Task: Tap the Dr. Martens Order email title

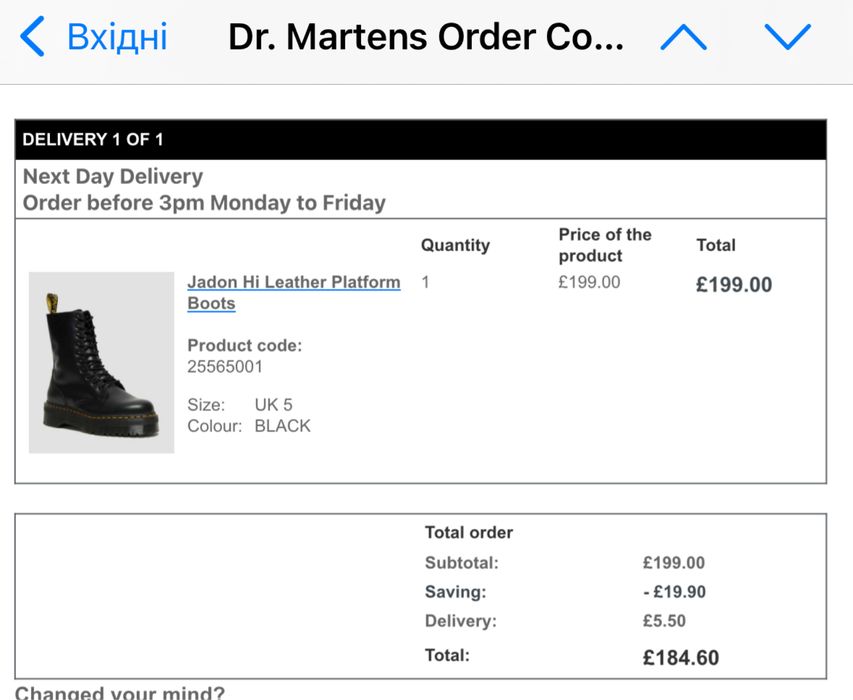Action: coord(425,38)
